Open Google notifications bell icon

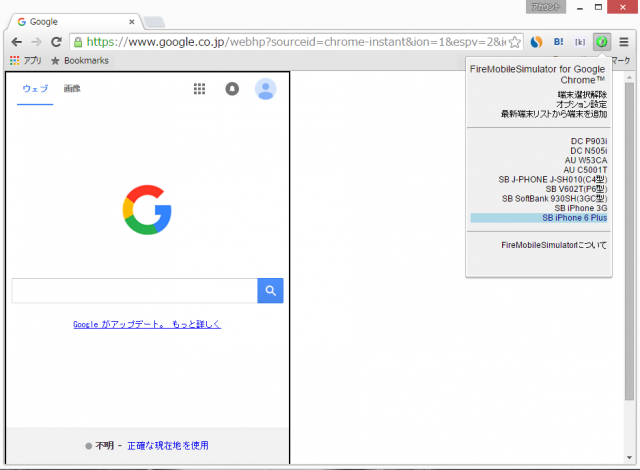tap(232, 89)
